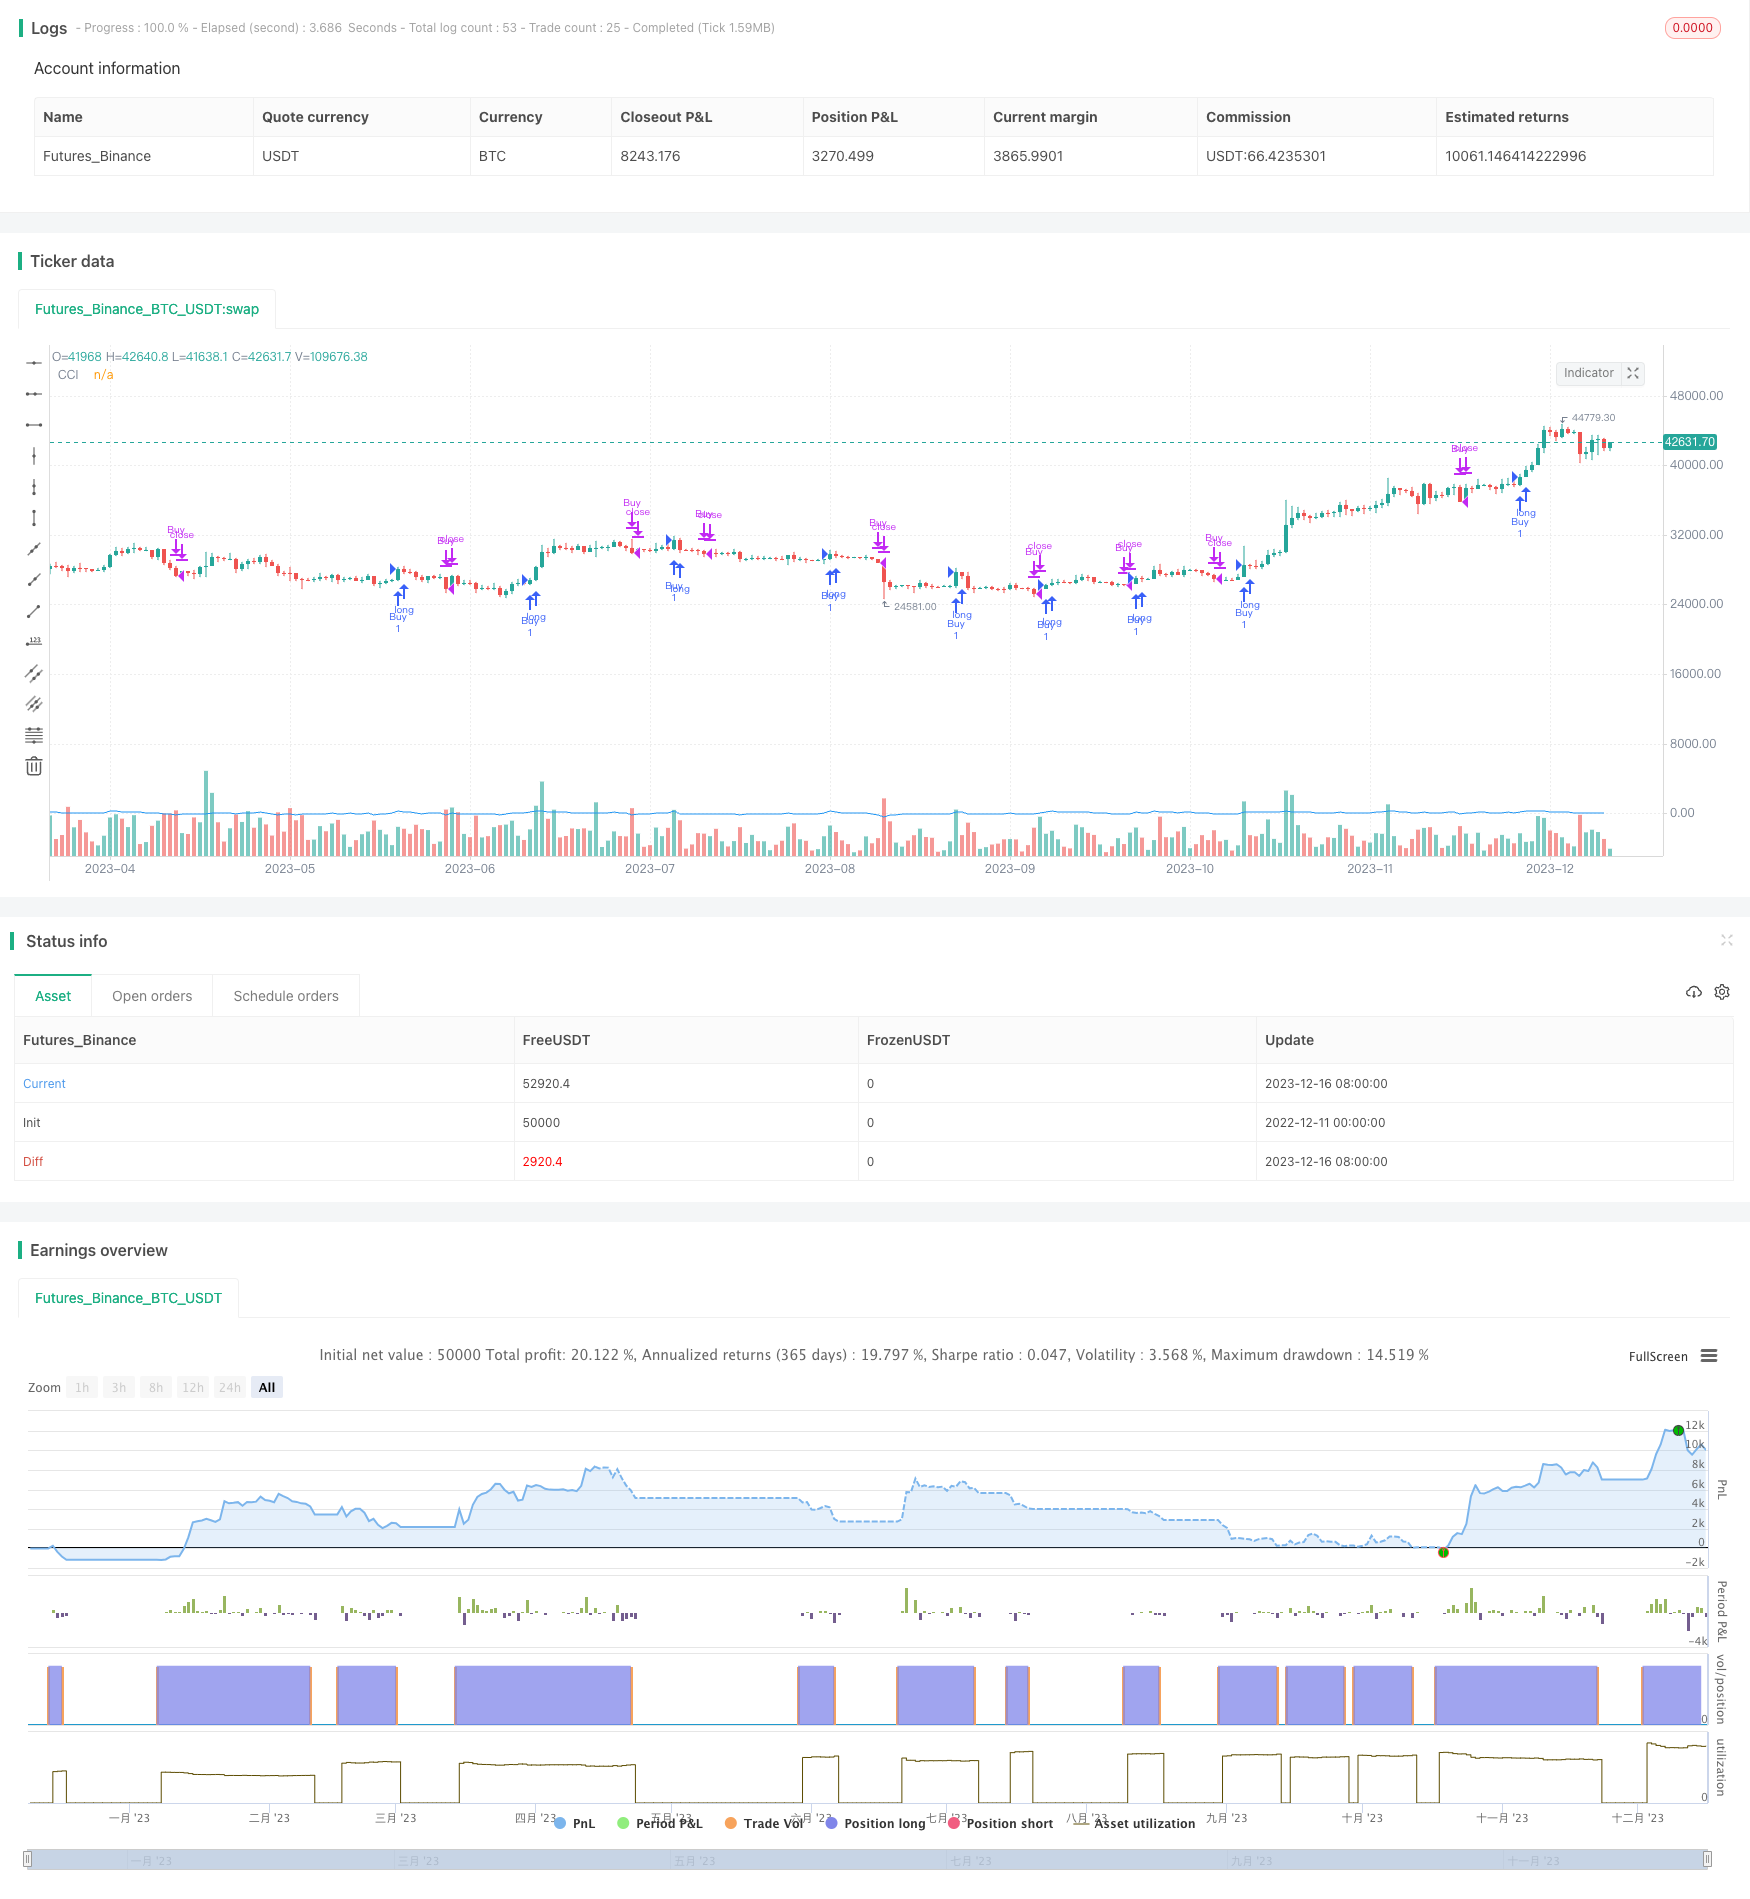The height and width of the screenshot is (1899, 1750).
Task: Select the diagonal ray line drawing tool
Action: pos(34,580)
